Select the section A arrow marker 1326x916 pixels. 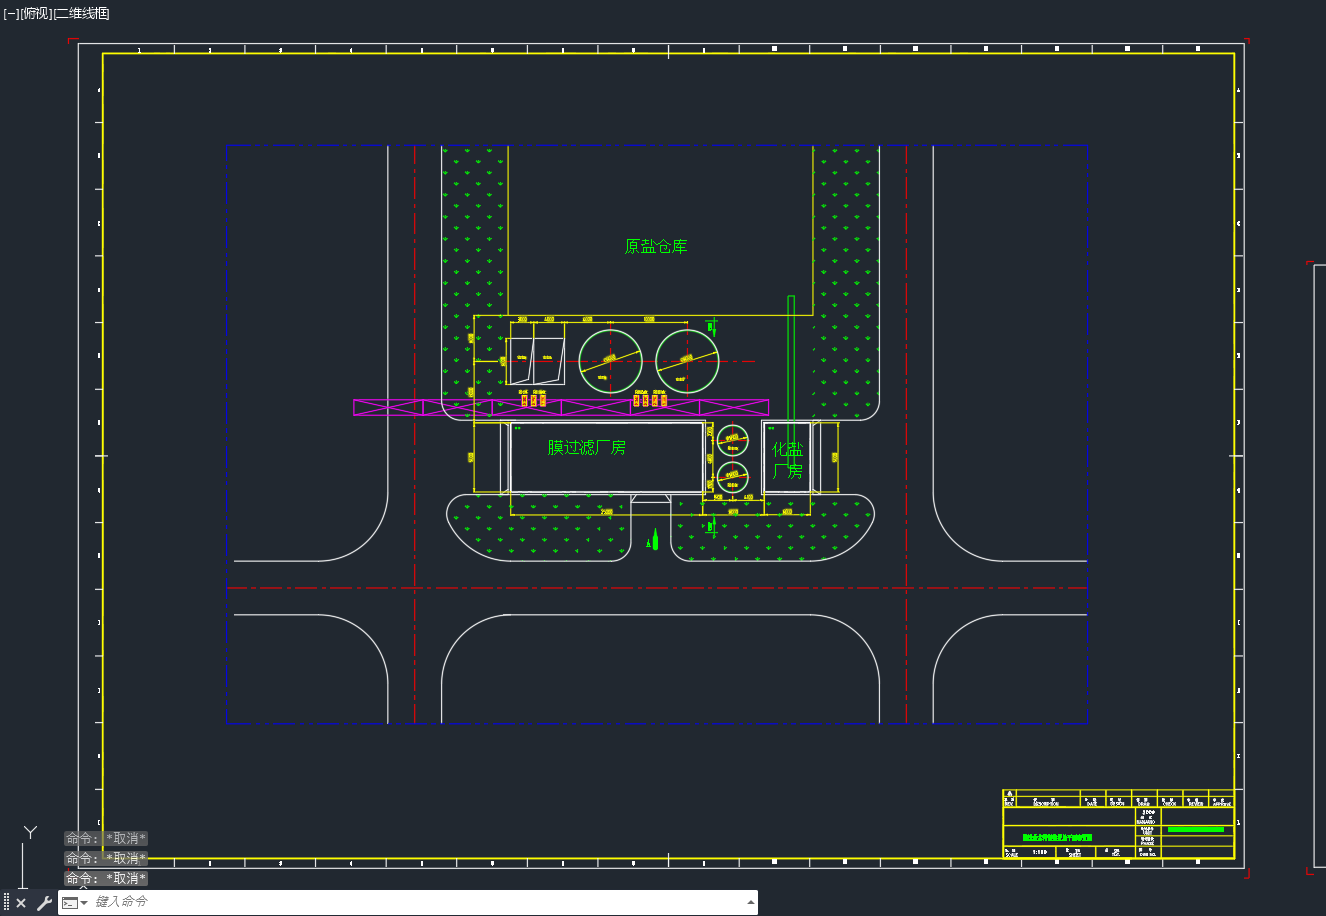pos(653,539)
